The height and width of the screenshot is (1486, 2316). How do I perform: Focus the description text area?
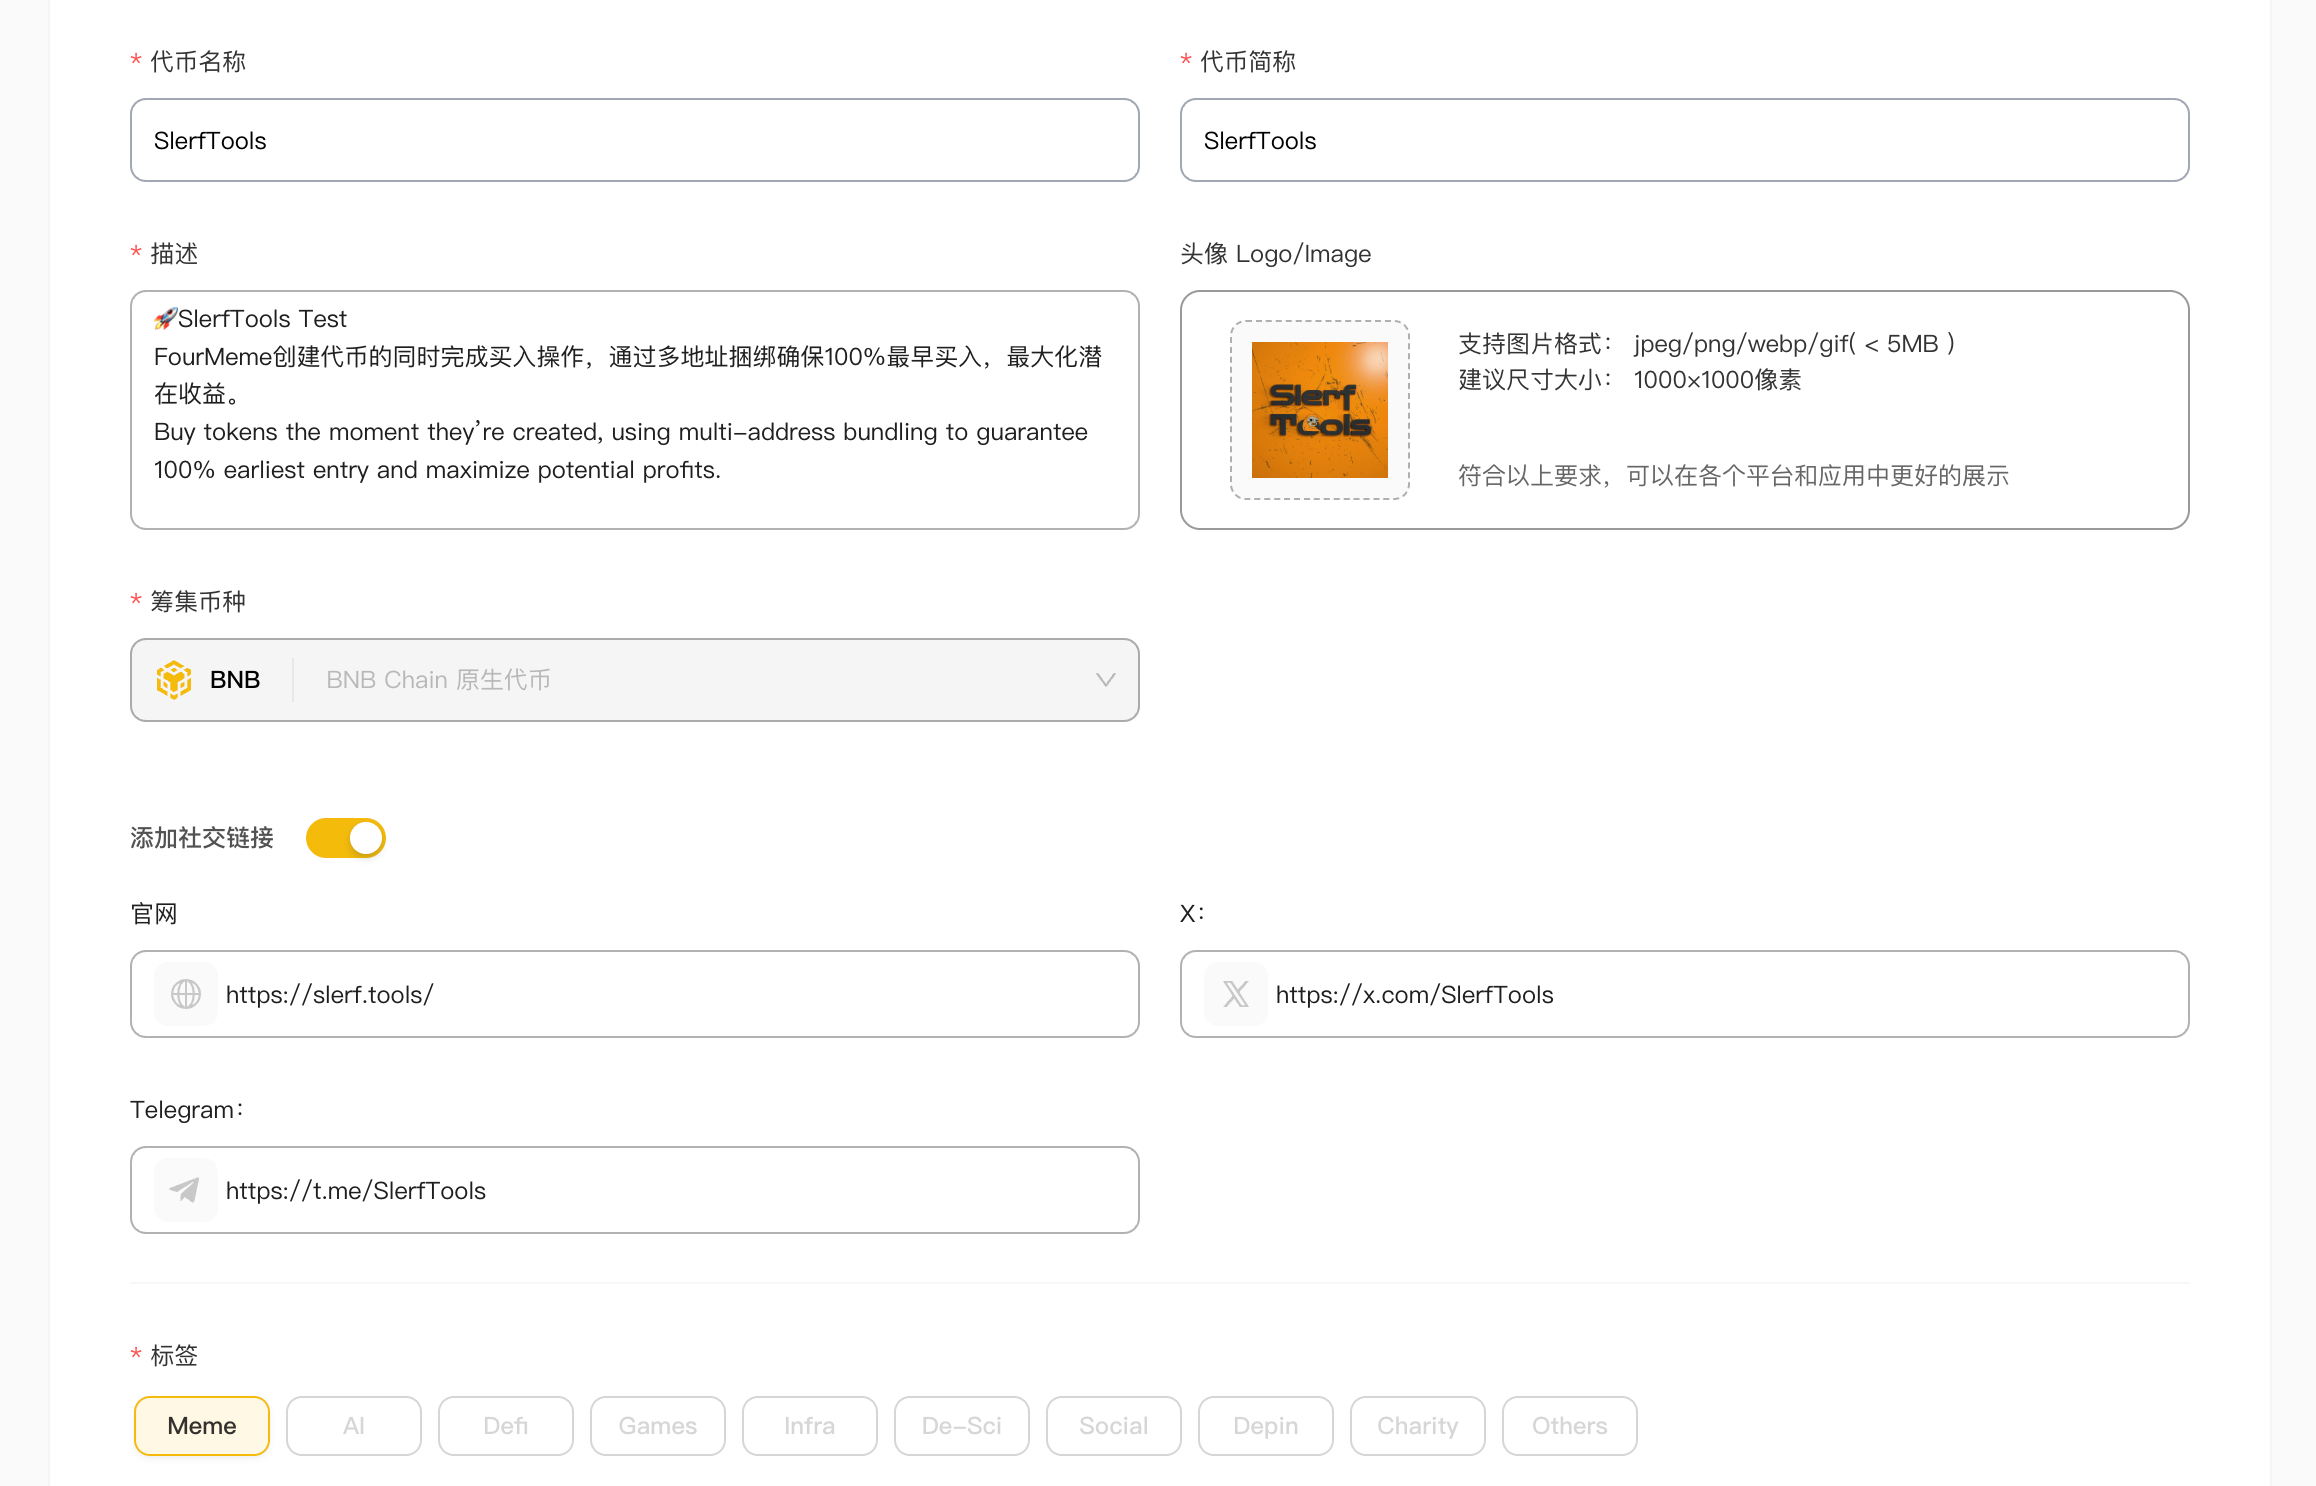(634, 410)
